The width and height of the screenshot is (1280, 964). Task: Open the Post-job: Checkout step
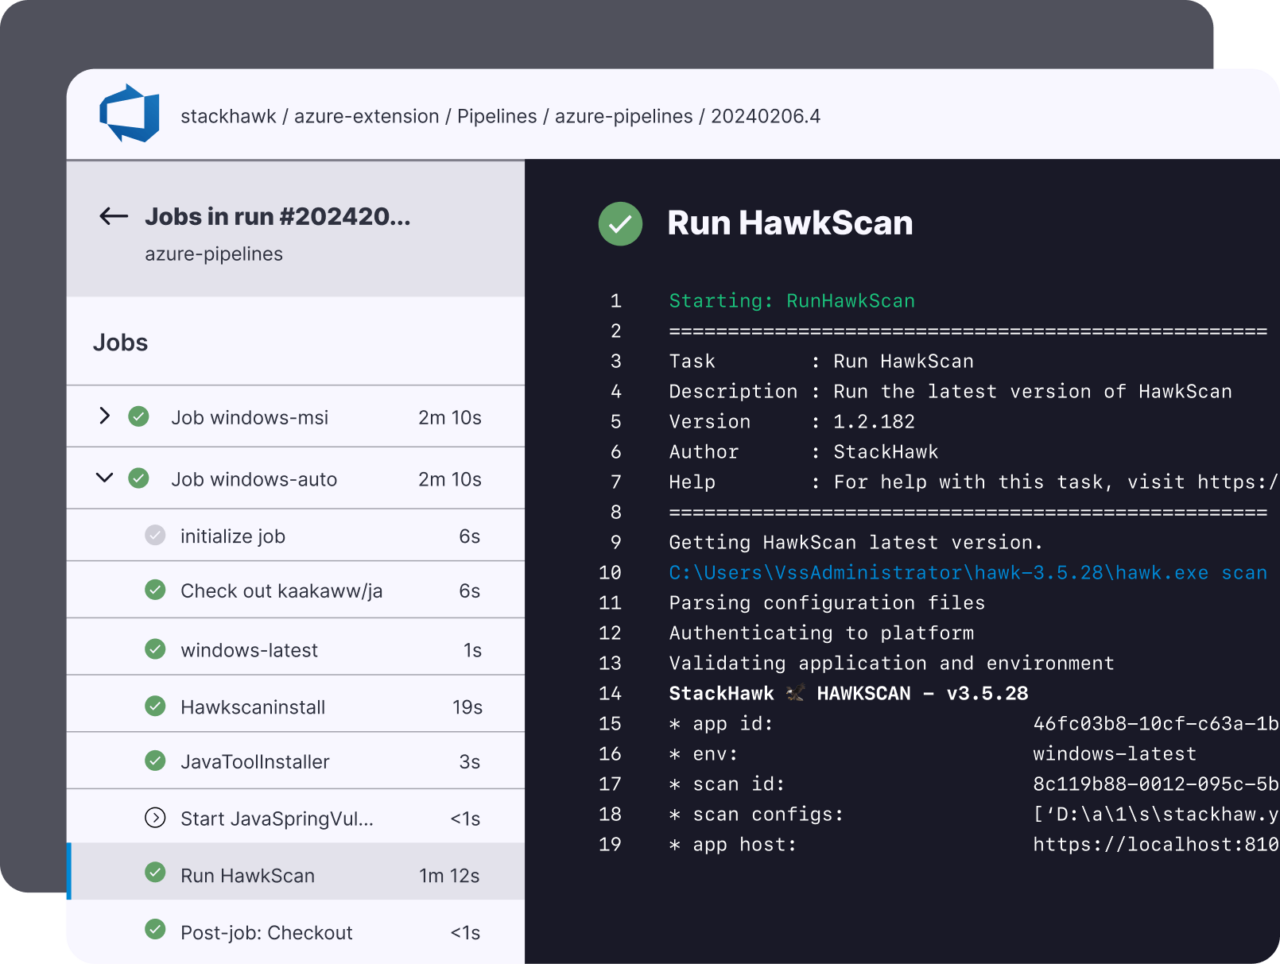click(x=296, y=931)
